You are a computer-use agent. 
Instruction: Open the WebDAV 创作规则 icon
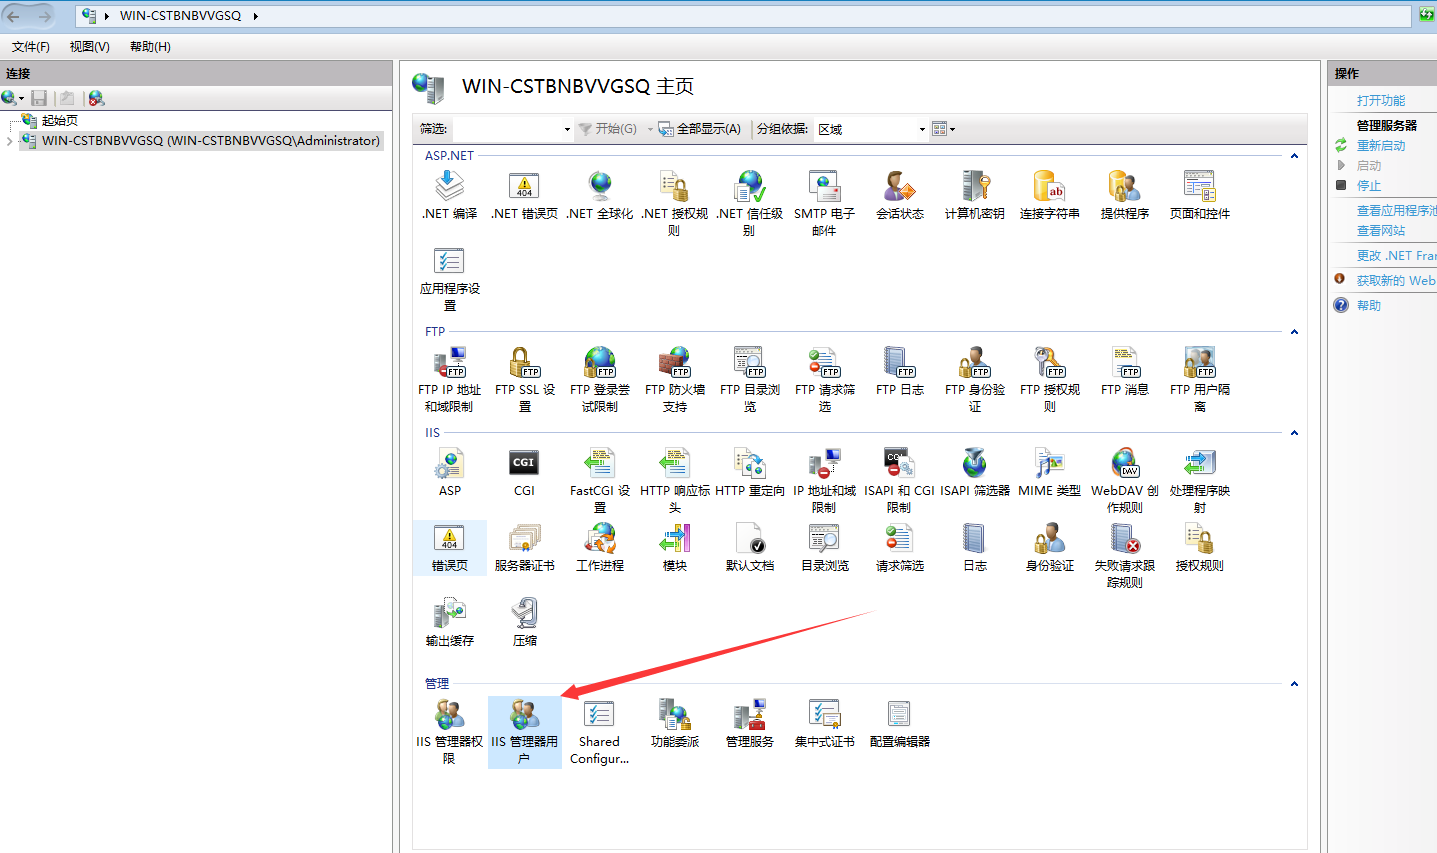[1125, 480]
